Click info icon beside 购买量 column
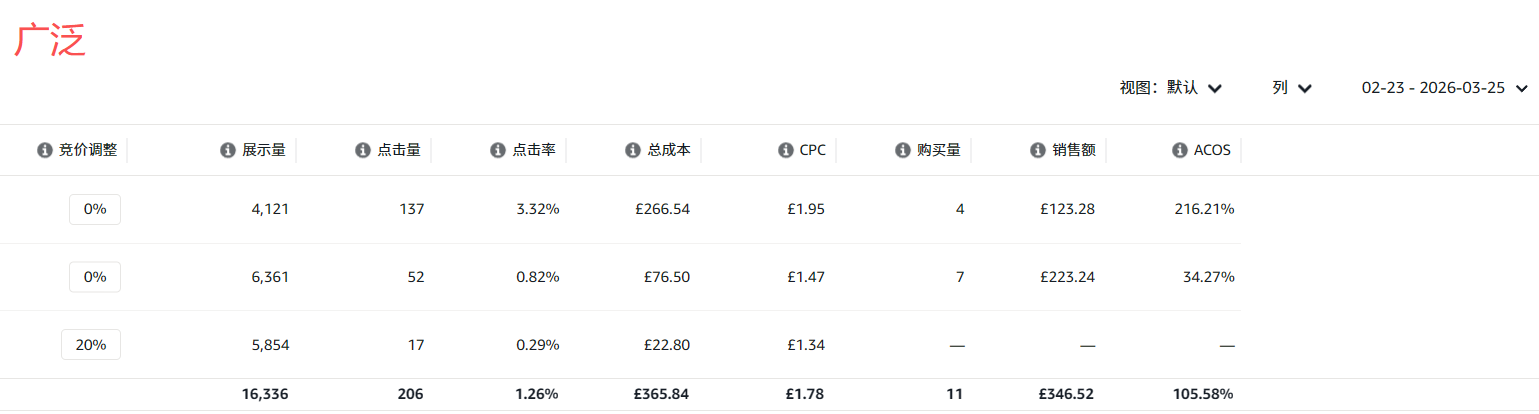This screenshot has height=414, width=1539. pos(903,150)
